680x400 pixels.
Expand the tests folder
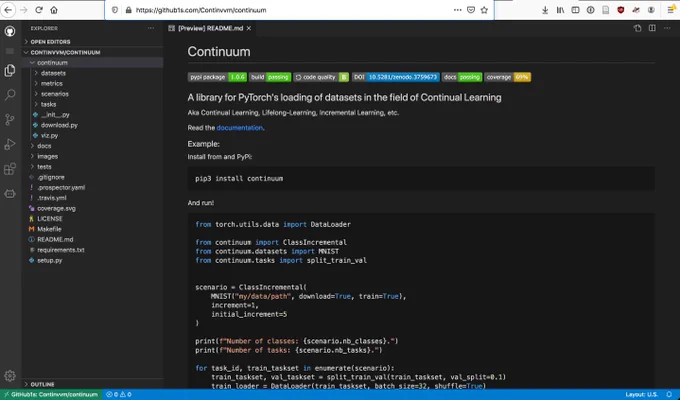click(92, 167)
